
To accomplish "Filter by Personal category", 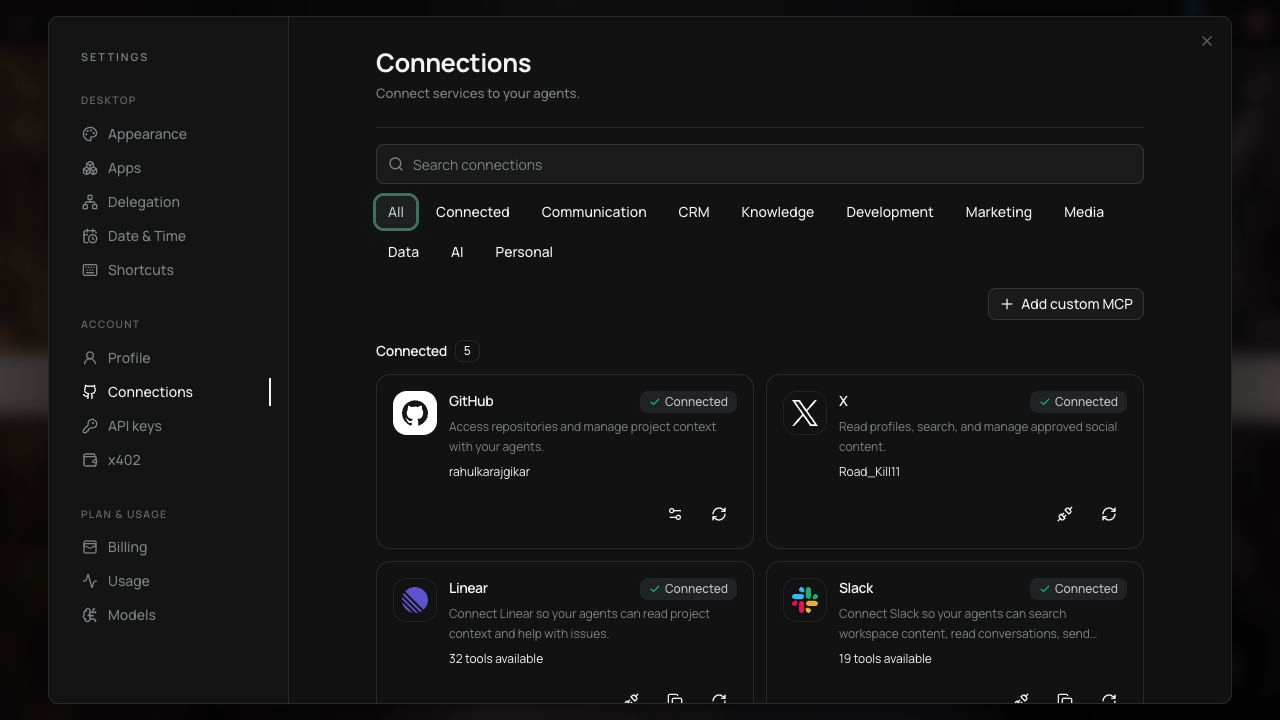I will [524, 252].
